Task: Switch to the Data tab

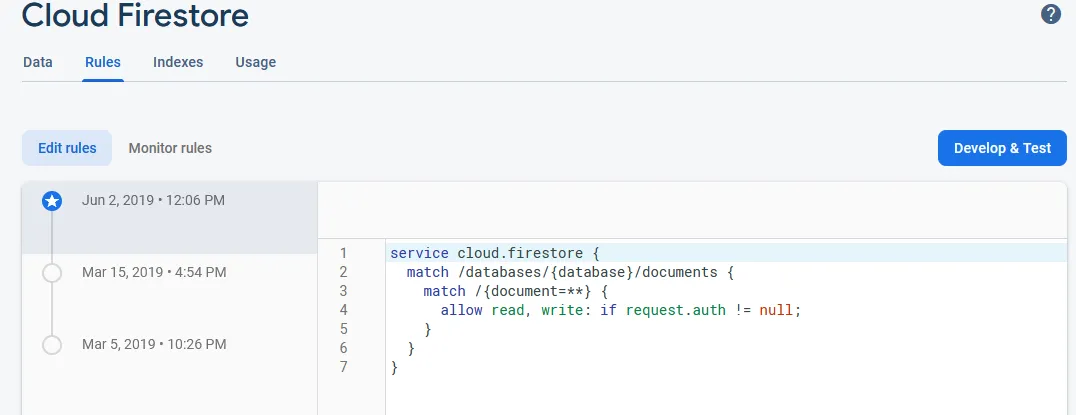Action: pyautogui.click(x=38, y=62)
